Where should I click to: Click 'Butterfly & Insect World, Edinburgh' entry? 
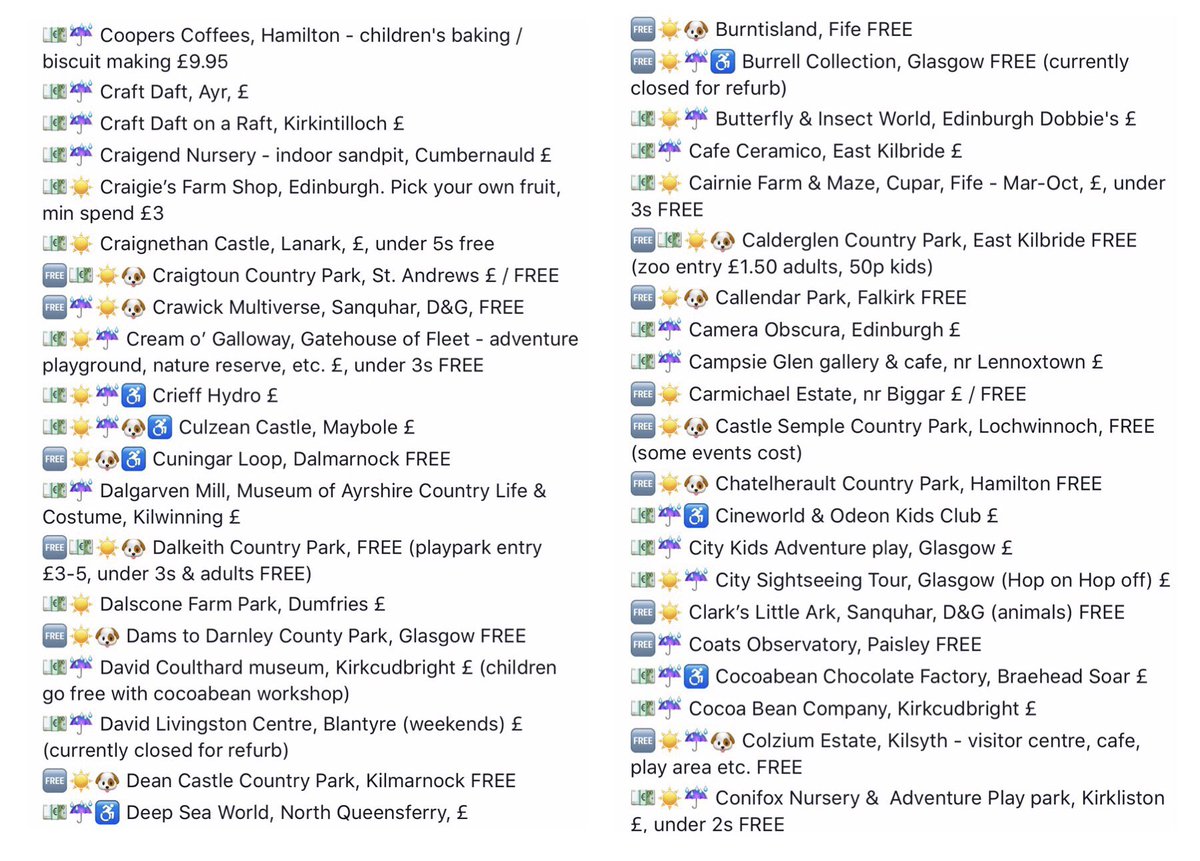884,119
